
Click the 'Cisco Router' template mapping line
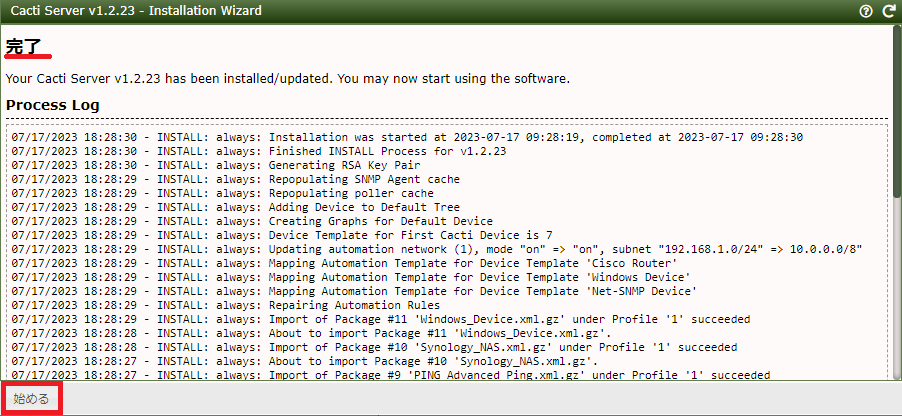pyautogui.click(x=343, y=263)
